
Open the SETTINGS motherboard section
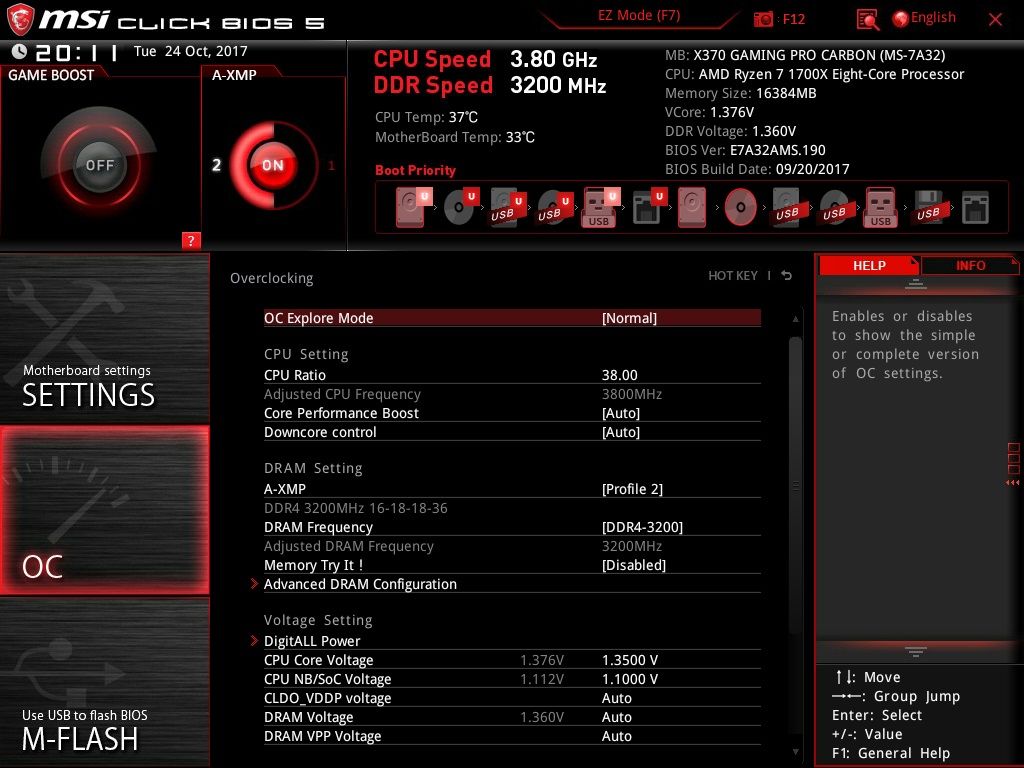104,338
